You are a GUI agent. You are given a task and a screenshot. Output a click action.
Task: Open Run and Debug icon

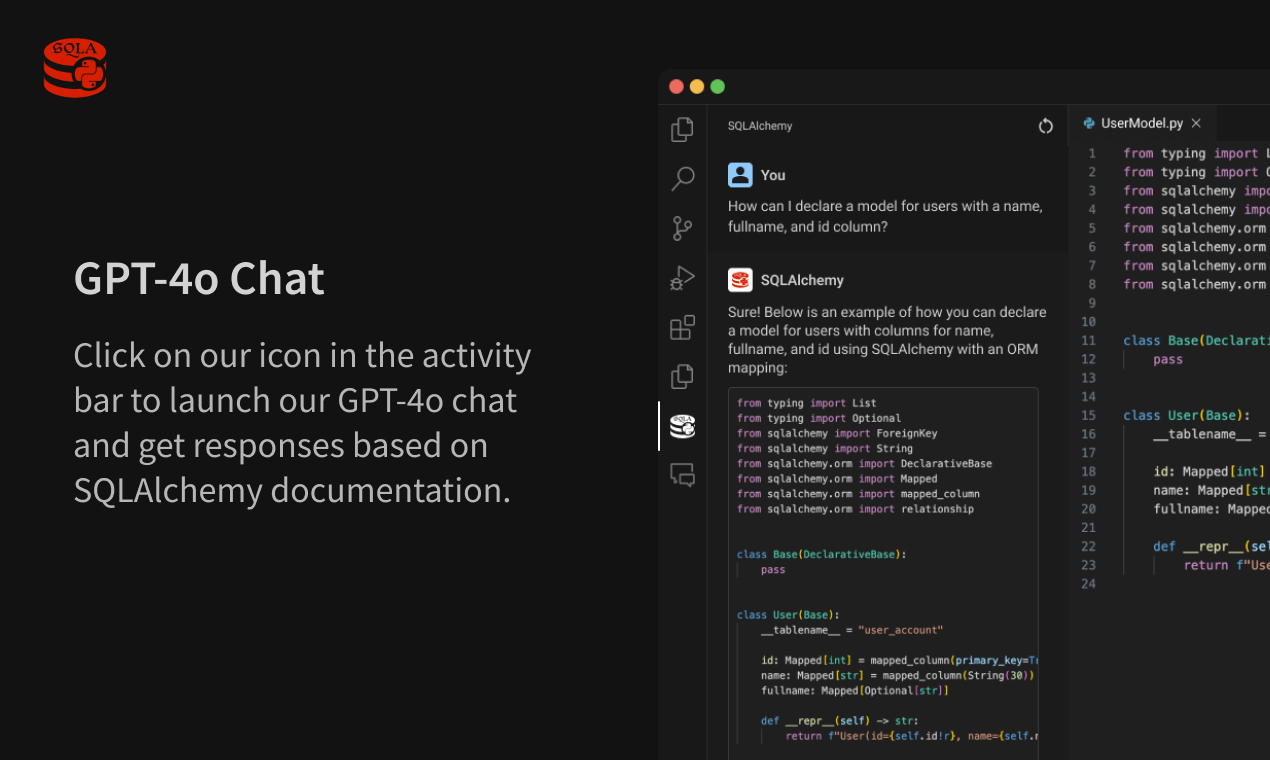click(x=682, y=278)
